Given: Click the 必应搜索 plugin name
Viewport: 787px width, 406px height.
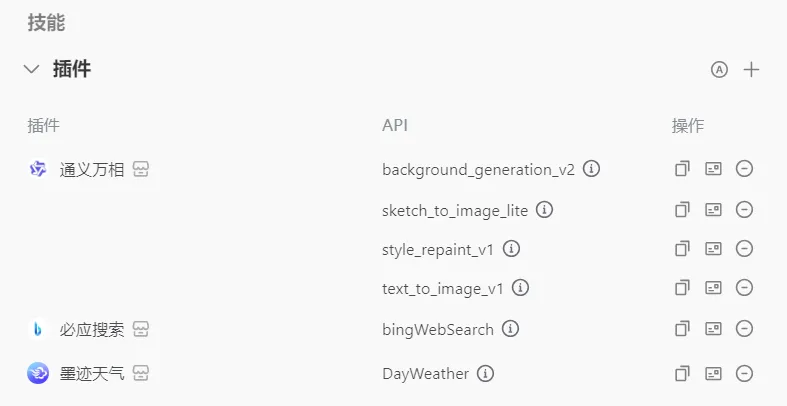Looking at the screenshot, I should (x=92, y=329).
